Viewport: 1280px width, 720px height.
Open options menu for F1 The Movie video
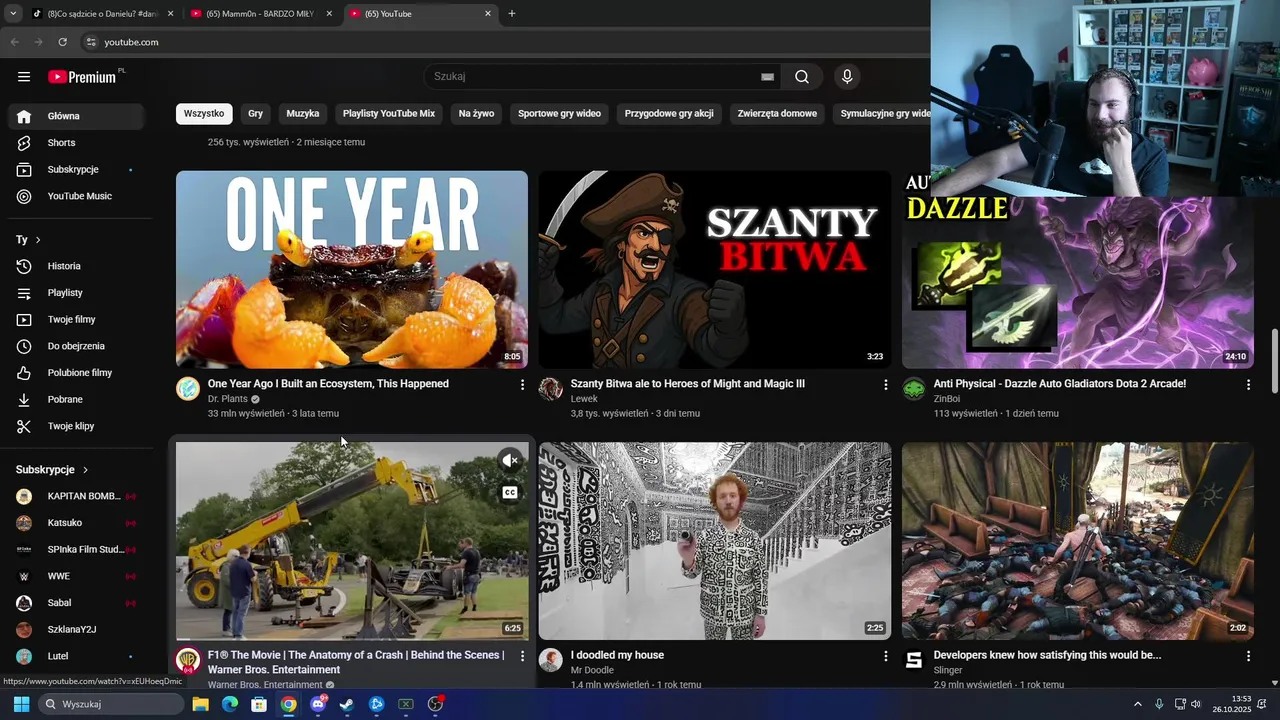point(522,656)
